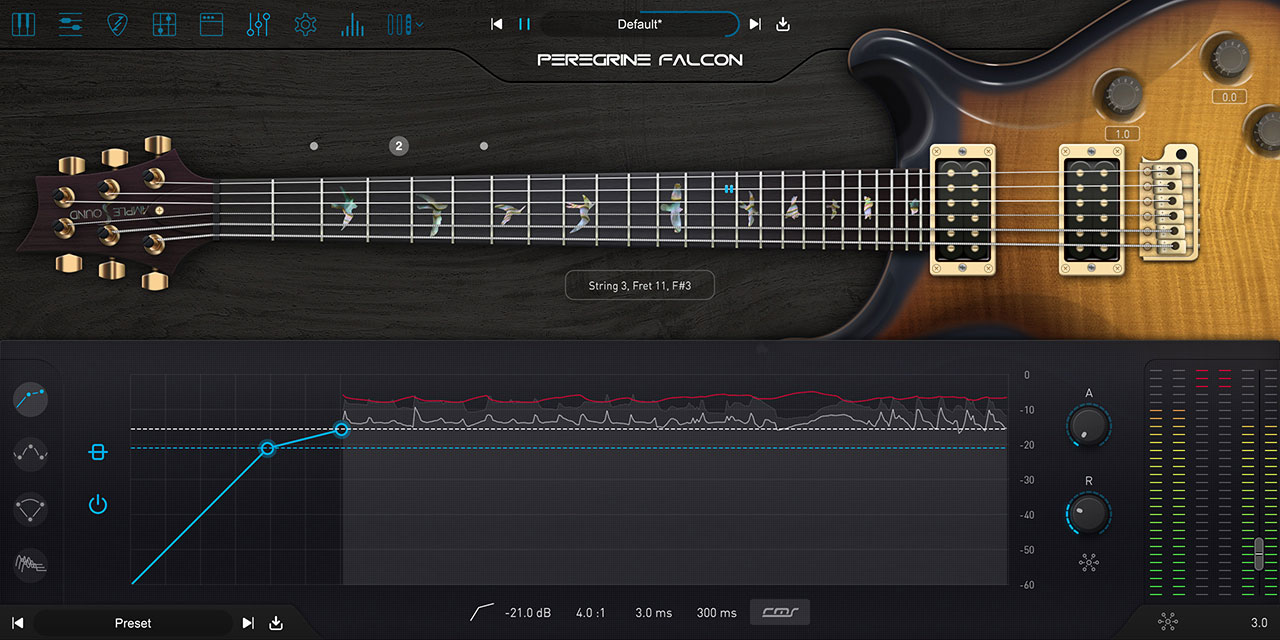Save the Default* preset with the download icon
The image size is (1280, 640).
783,24
